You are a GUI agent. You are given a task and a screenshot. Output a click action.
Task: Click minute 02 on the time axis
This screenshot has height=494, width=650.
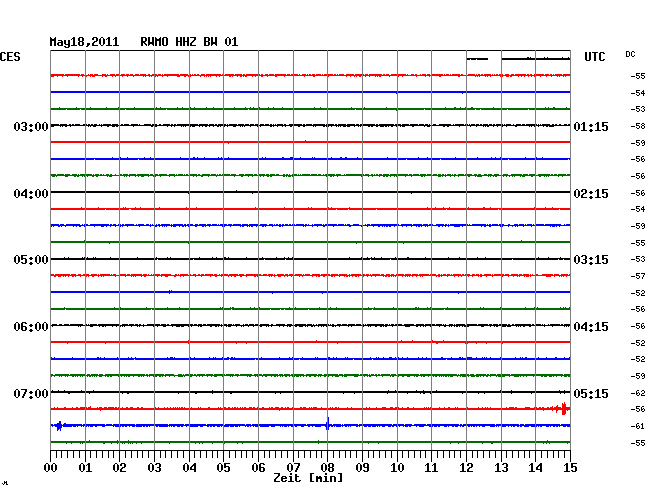click(119, 468)
